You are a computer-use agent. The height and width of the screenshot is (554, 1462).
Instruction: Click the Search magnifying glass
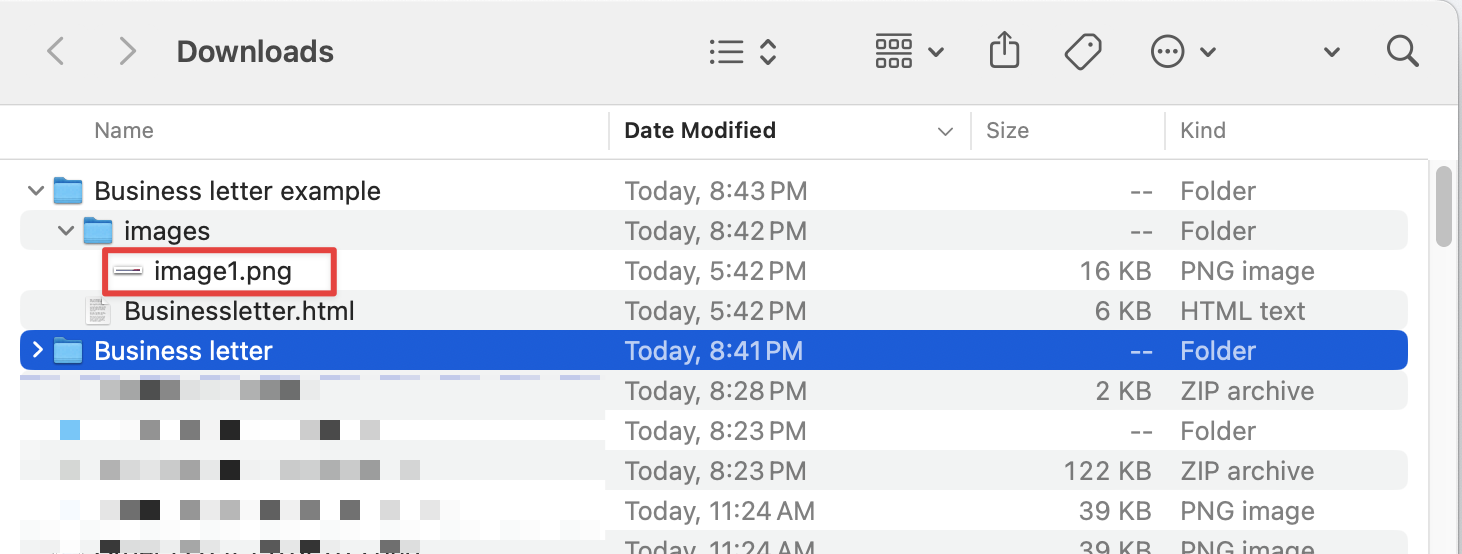(1403, 52)
